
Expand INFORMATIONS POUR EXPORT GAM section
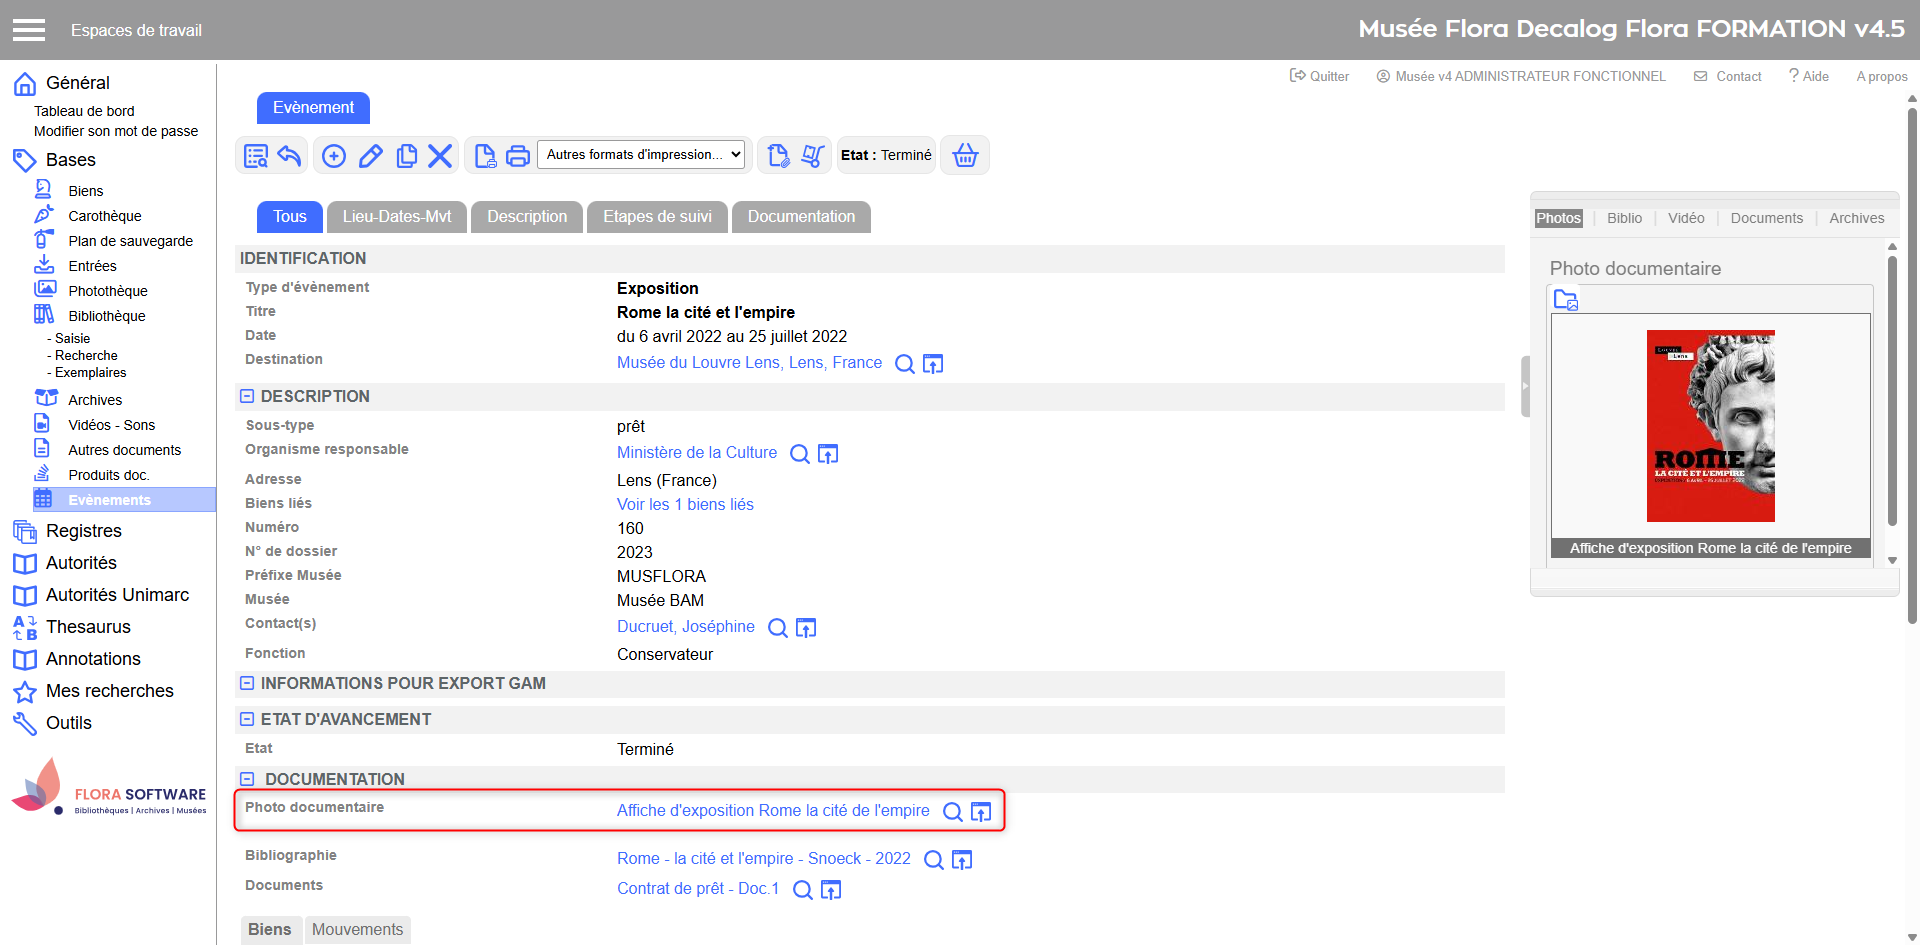click(x=247, y=683)
